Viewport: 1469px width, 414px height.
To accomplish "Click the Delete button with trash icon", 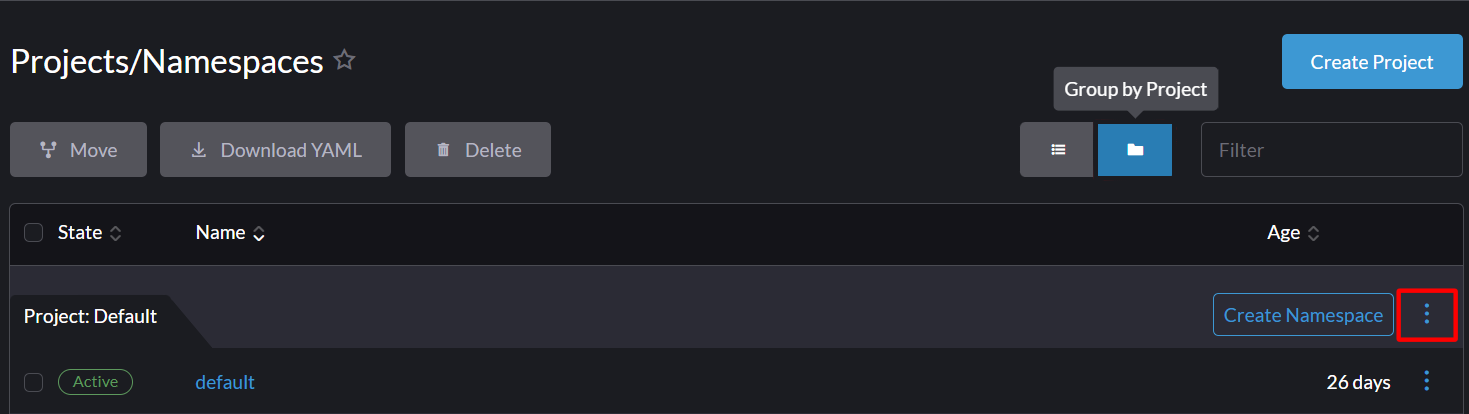I will click(x=478, y=150).
